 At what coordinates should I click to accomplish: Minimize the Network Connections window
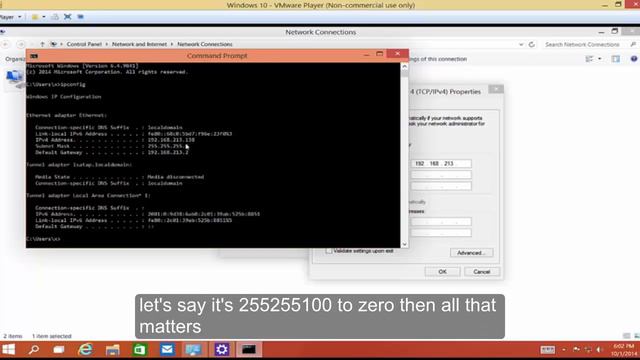pos(601,31)
